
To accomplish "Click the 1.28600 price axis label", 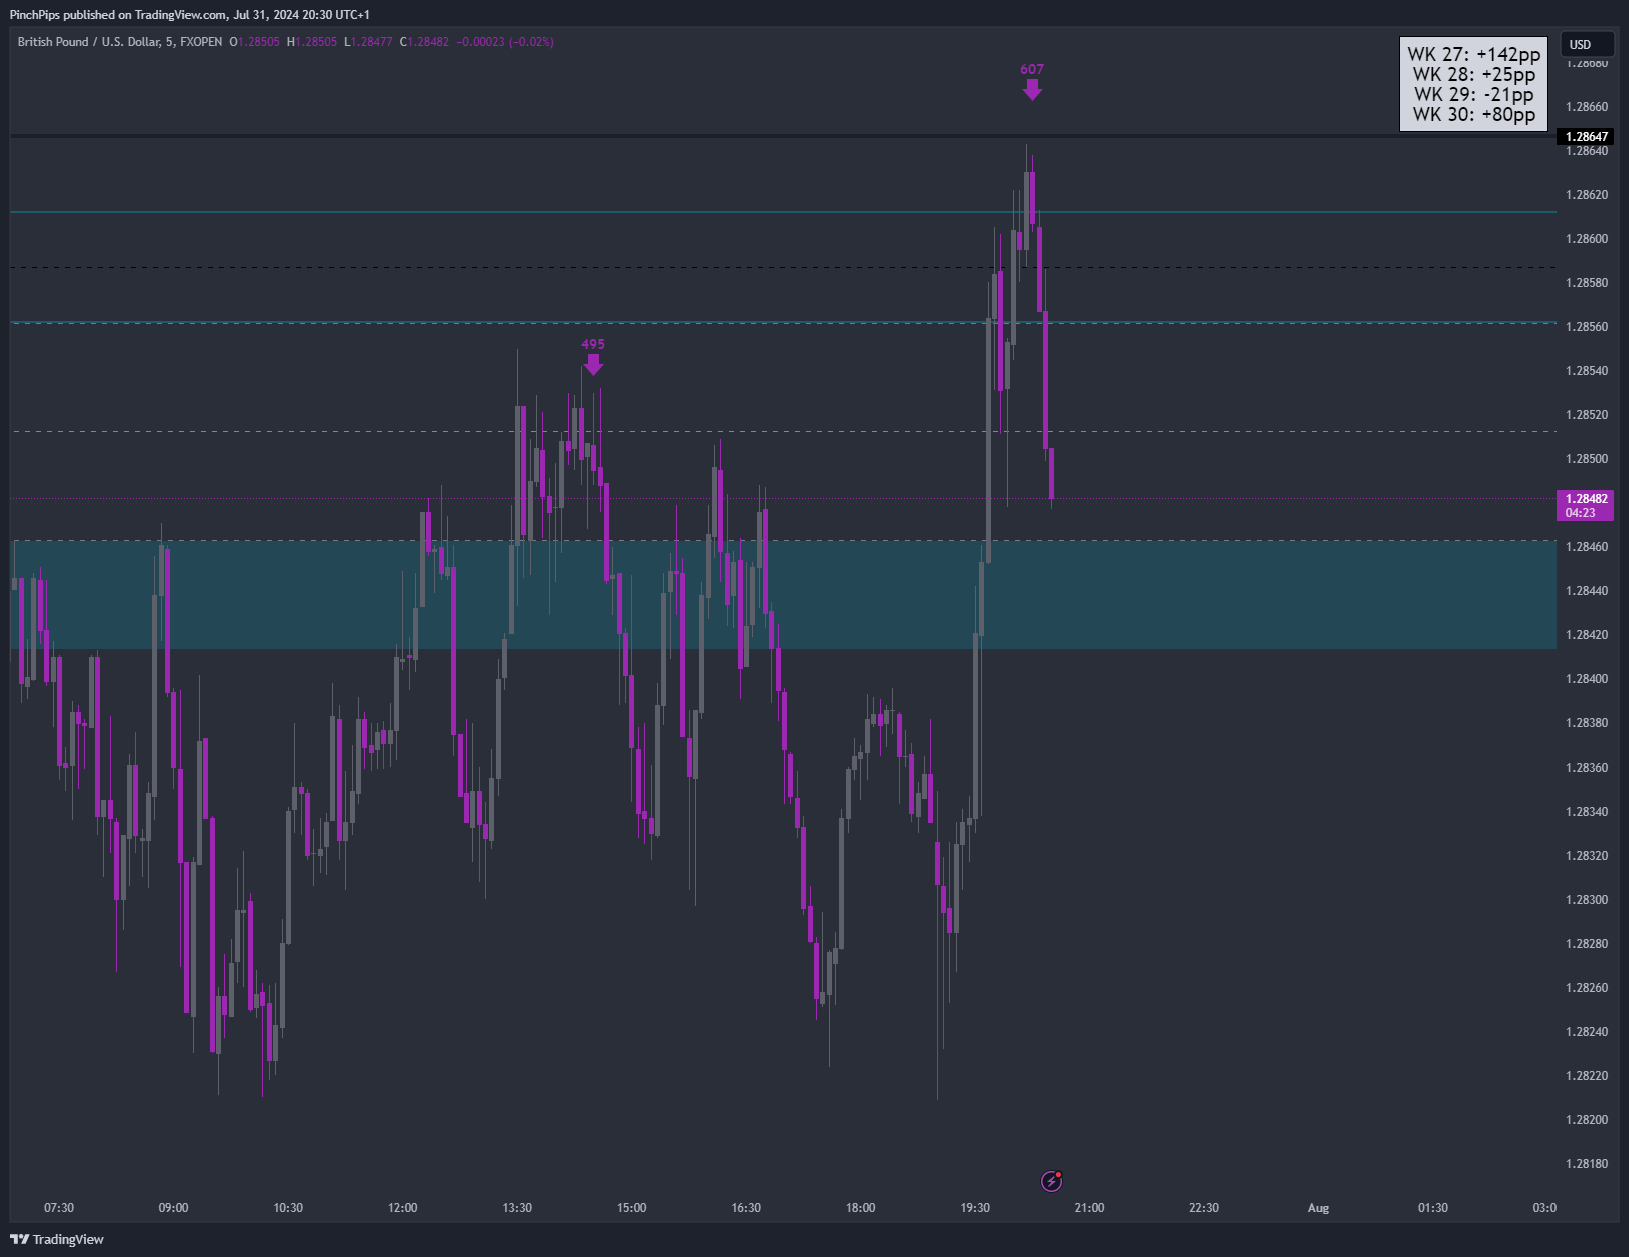I will coord(1587,239).
